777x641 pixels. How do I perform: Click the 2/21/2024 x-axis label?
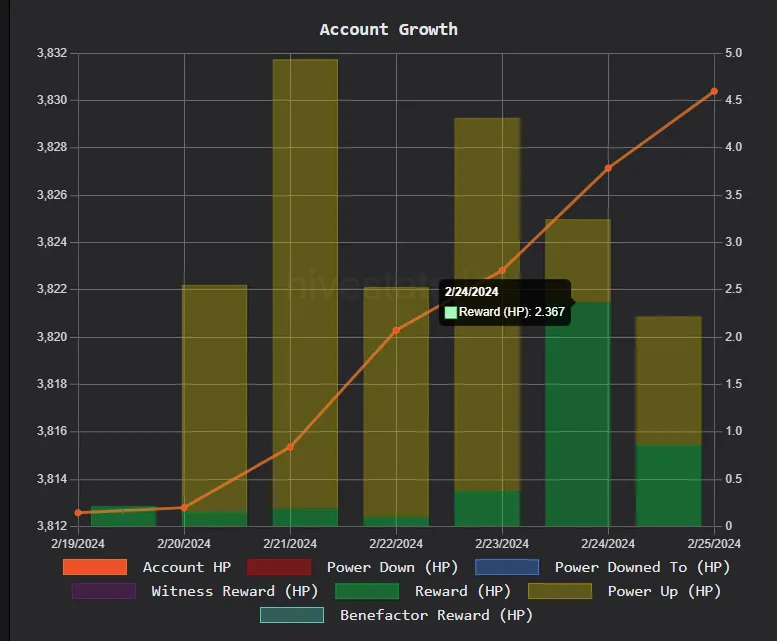(290, 543)
